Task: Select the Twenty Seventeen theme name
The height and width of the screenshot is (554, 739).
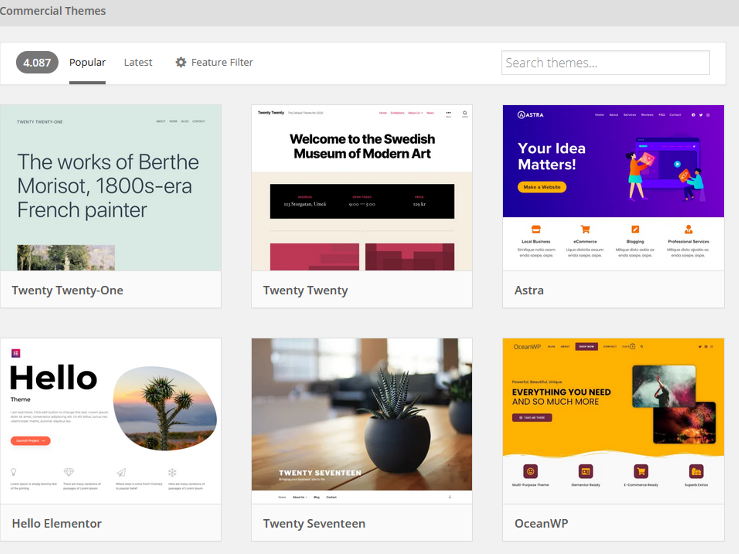Action: (314, 523)
